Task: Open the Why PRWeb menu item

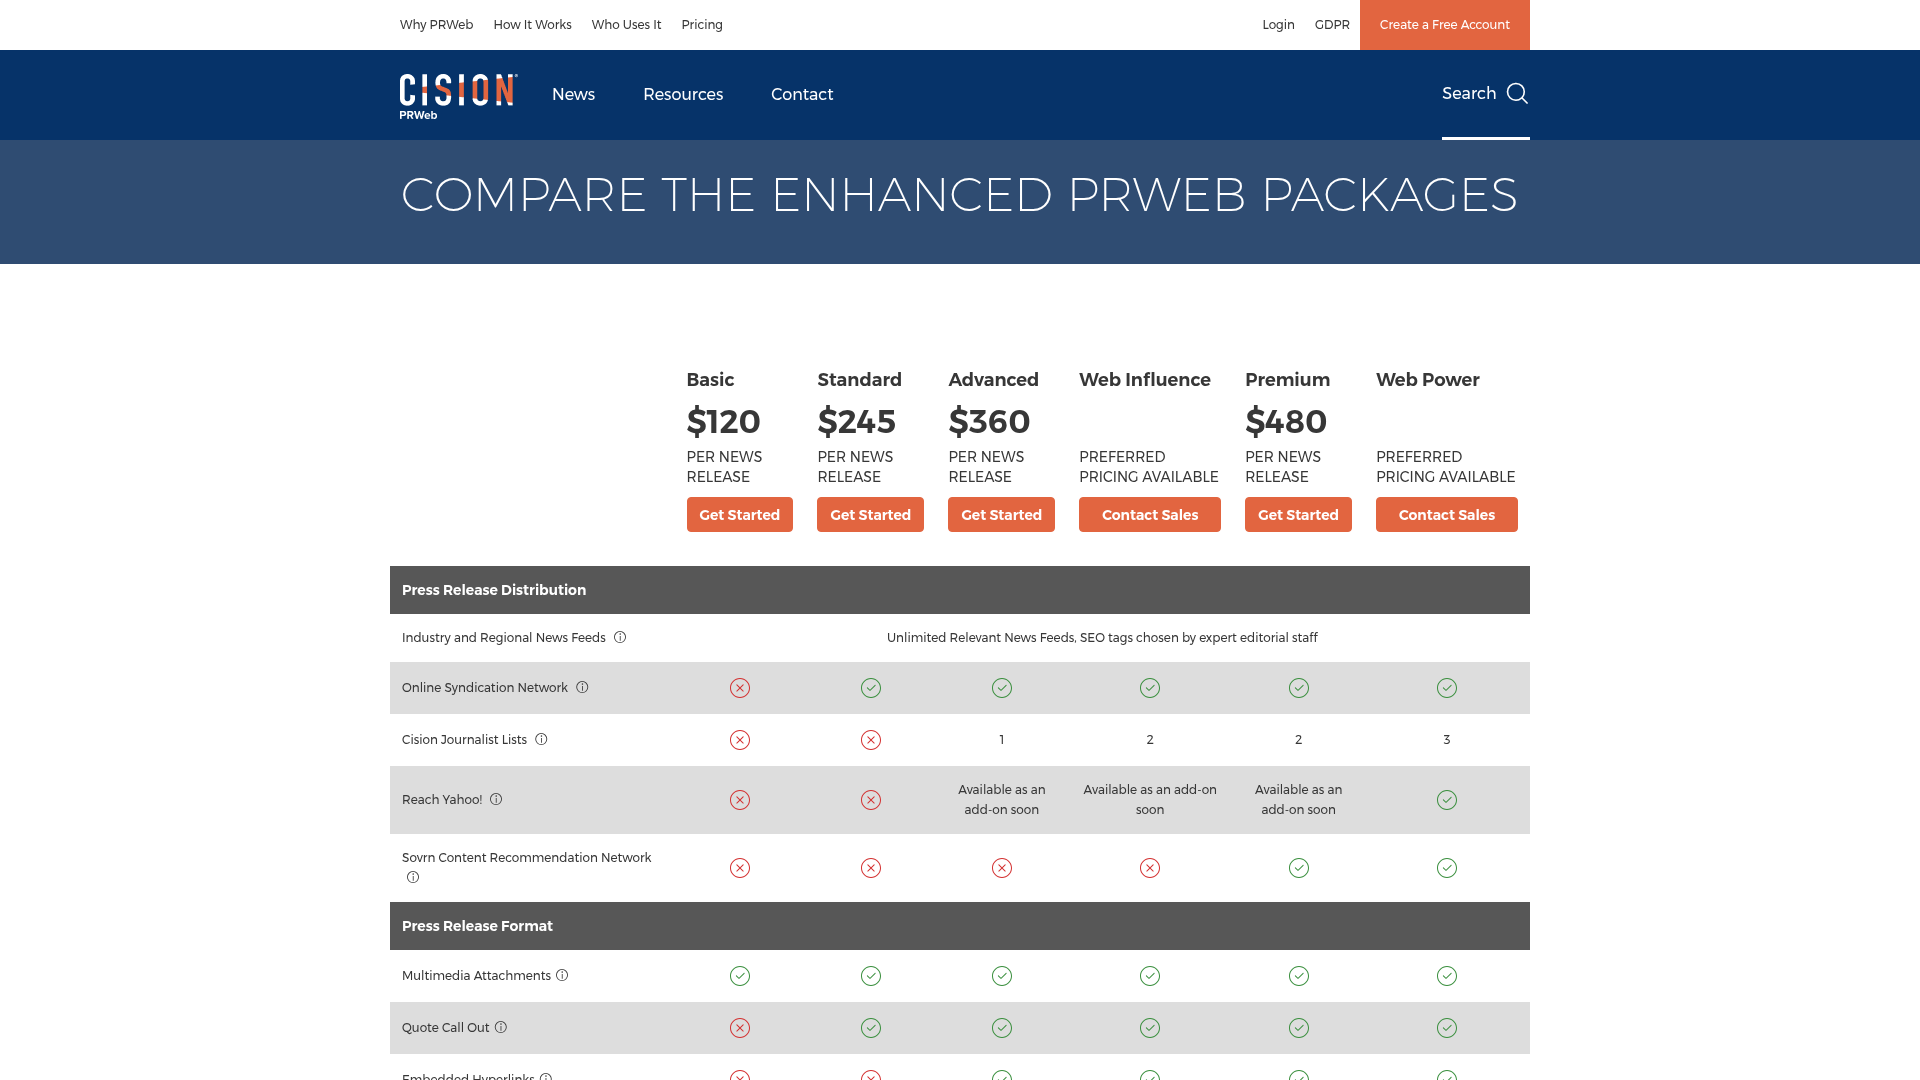Action: click(436, 25)
